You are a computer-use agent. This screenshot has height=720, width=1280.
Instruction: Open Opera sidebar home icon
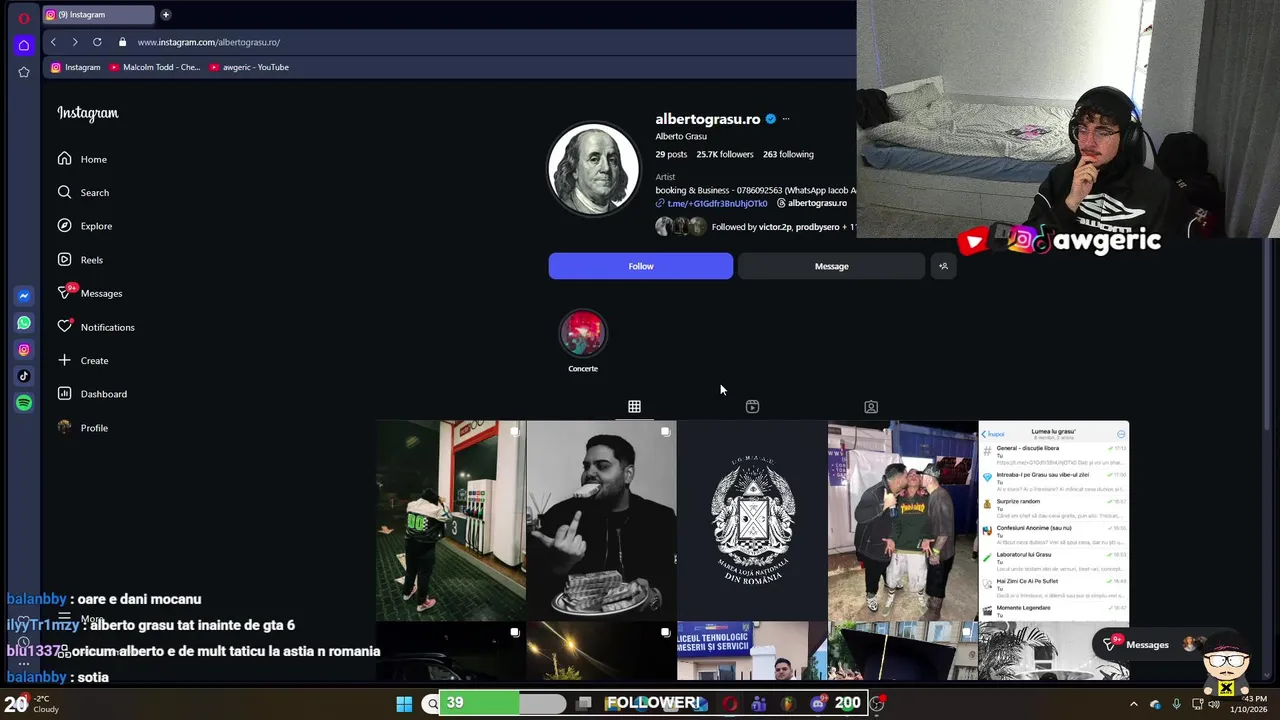(x=24, y=45)
